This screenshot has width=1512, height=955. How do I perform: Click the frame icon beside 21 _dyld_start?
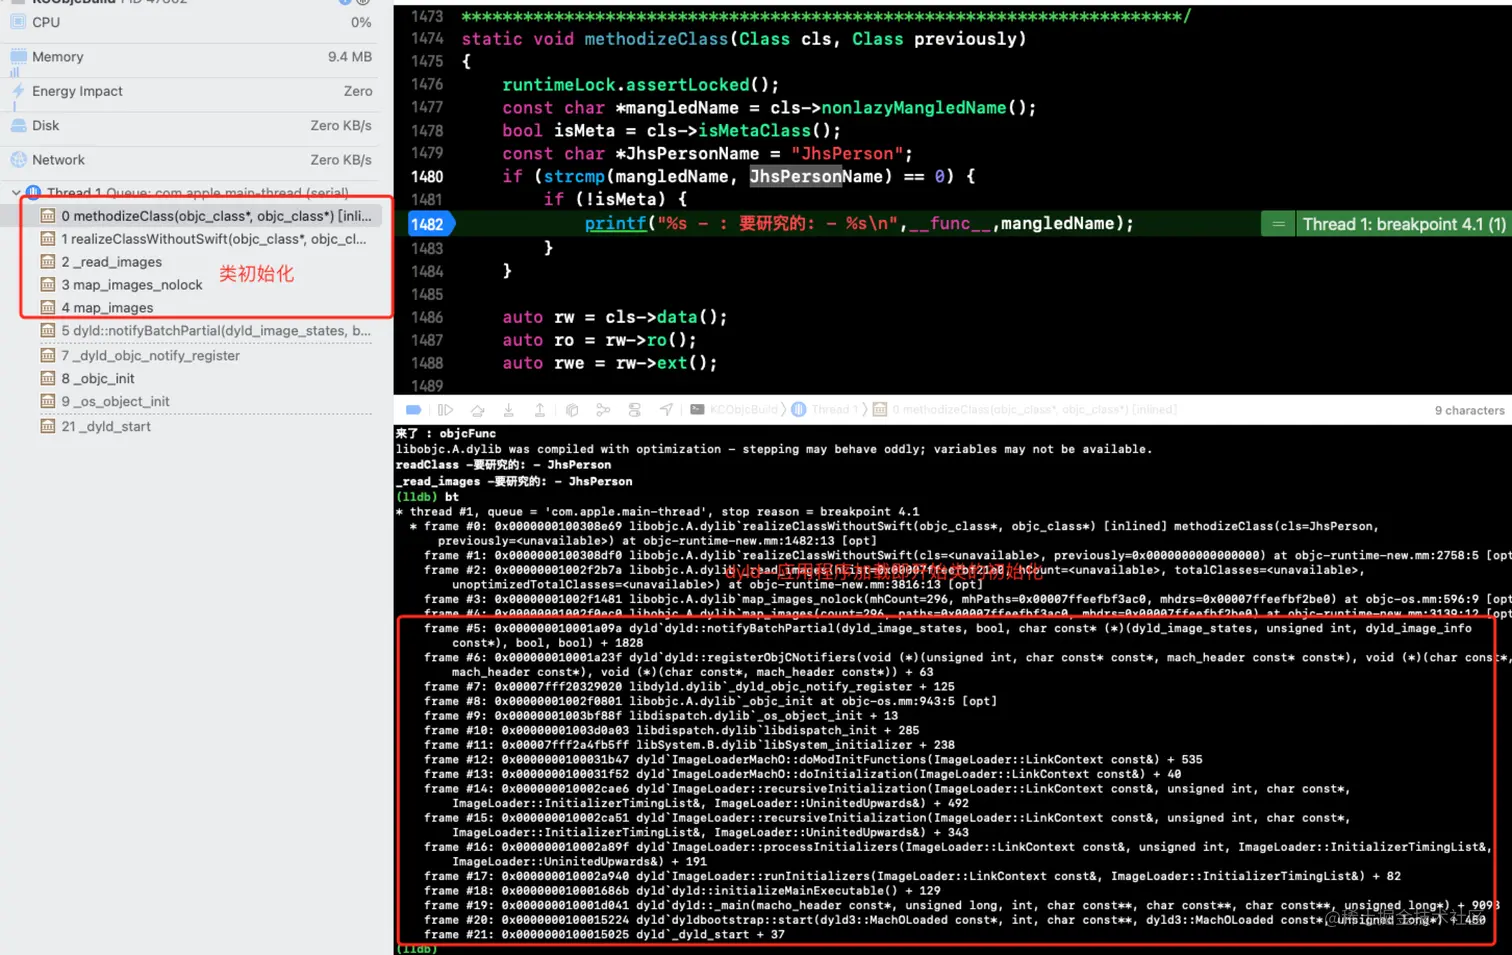pos(47,426)
